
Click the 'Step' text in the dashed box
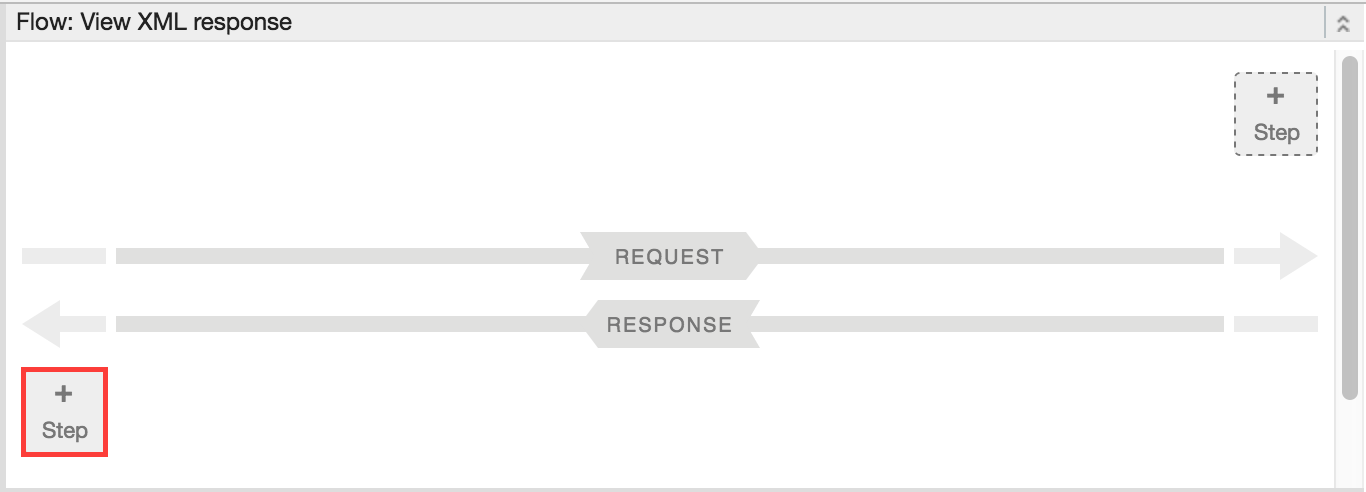[1276, 132]
